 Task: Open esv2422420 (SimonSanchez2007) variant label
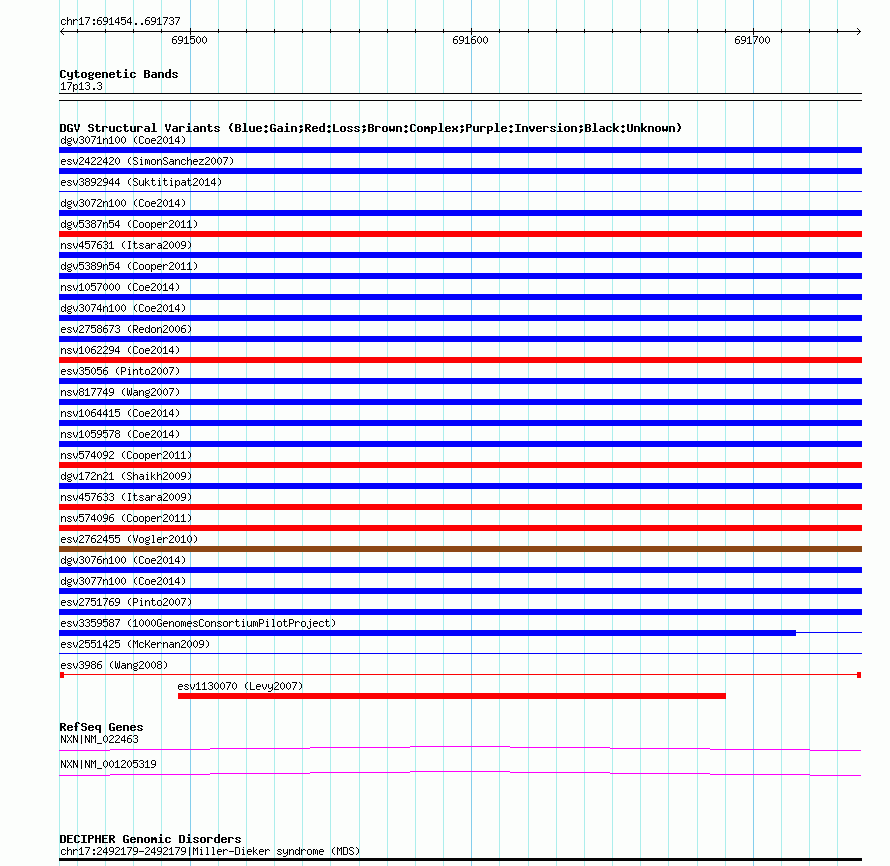pos(147,161)
